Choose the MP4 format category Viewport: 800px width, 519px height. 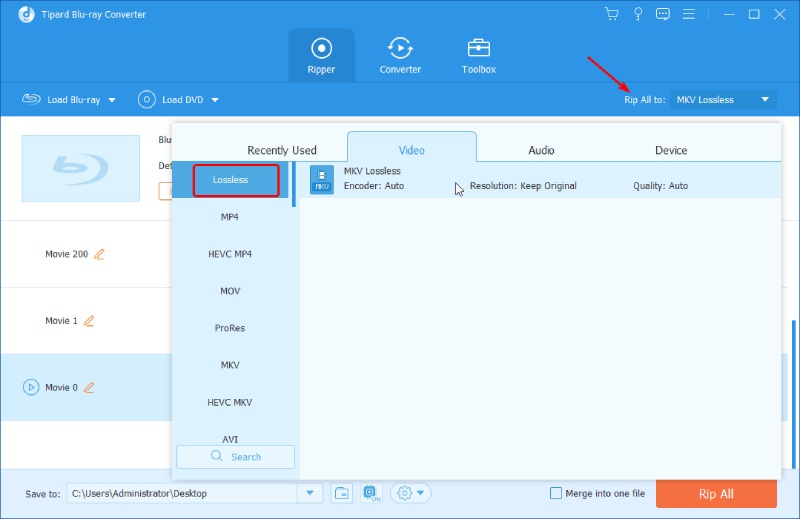[230, 217]
